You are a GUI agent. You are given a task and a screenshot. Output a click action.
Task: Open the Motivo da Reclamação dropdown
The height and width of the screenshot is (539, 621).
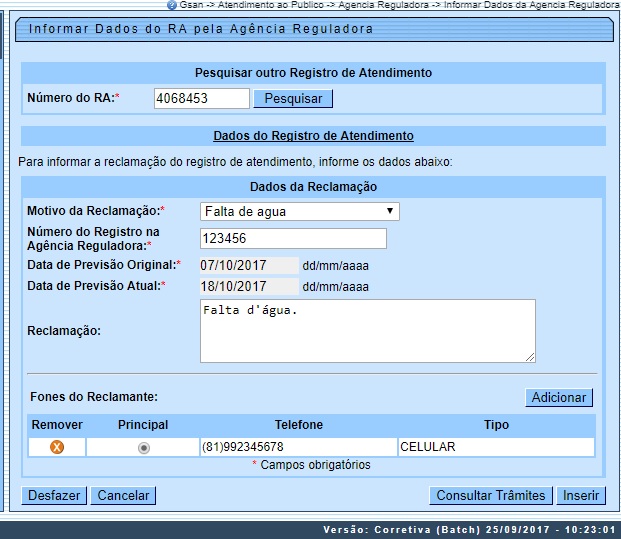point(298,211)
